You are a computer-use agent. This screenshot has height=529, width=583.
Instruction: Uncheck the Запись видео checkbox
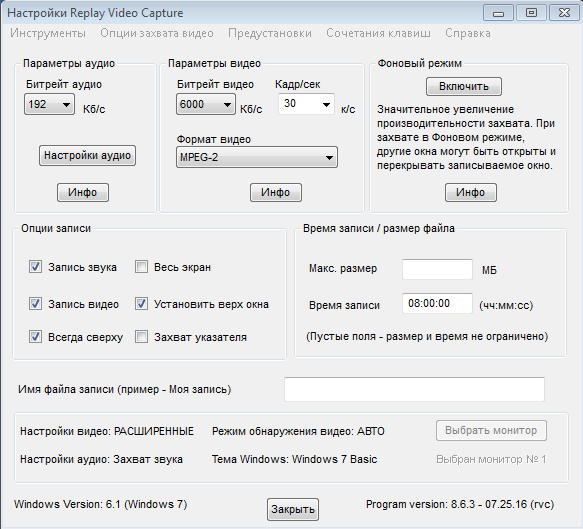pos(35,303)
